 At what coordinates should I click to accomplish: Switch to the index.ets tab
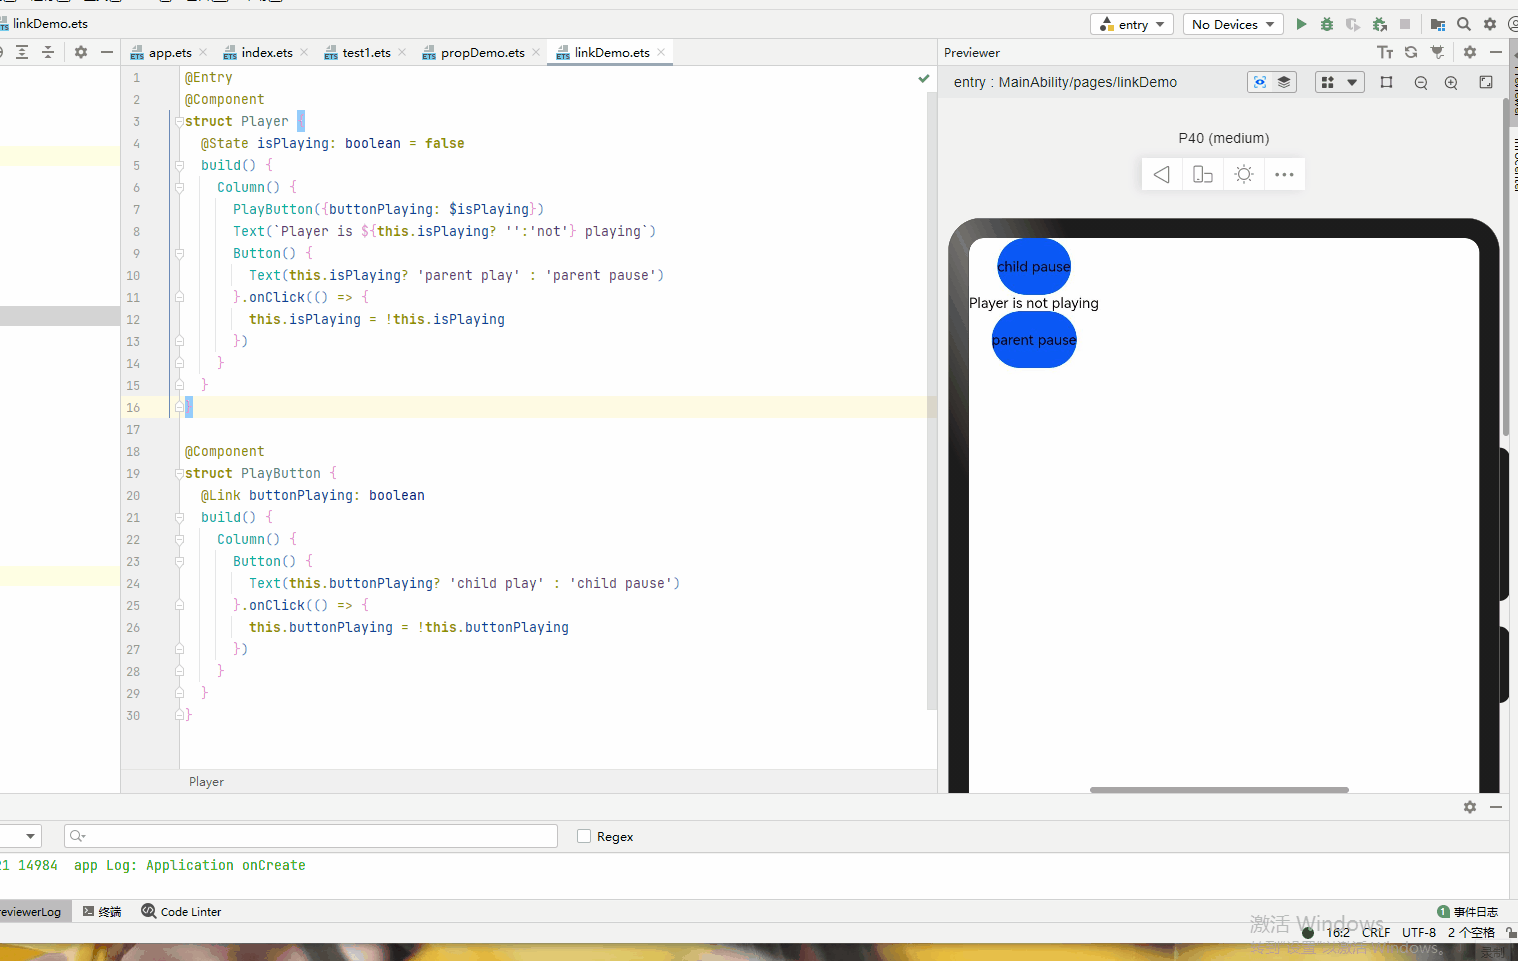[266, 52]
